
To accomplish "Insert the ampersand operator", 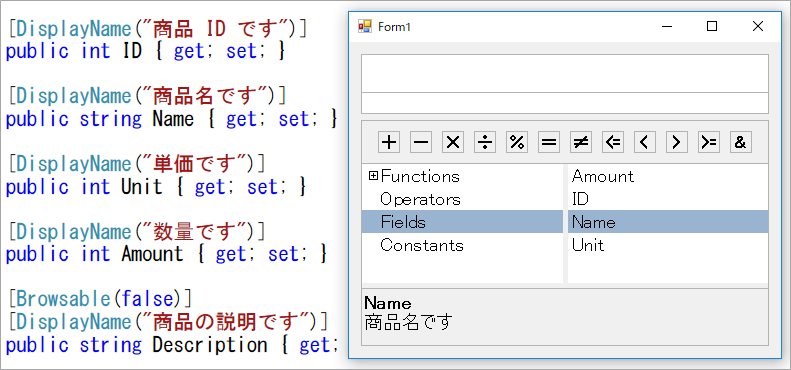I will [x=741, y=142].
